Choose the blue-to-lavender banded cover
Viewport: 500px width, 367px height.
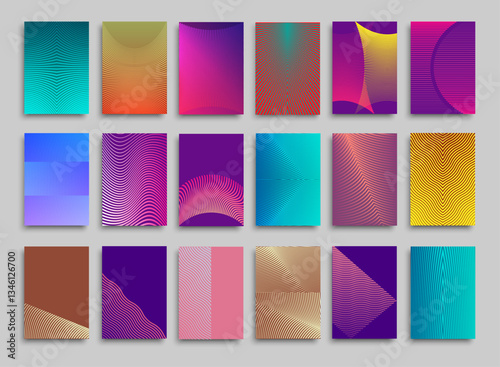point(57,179)
